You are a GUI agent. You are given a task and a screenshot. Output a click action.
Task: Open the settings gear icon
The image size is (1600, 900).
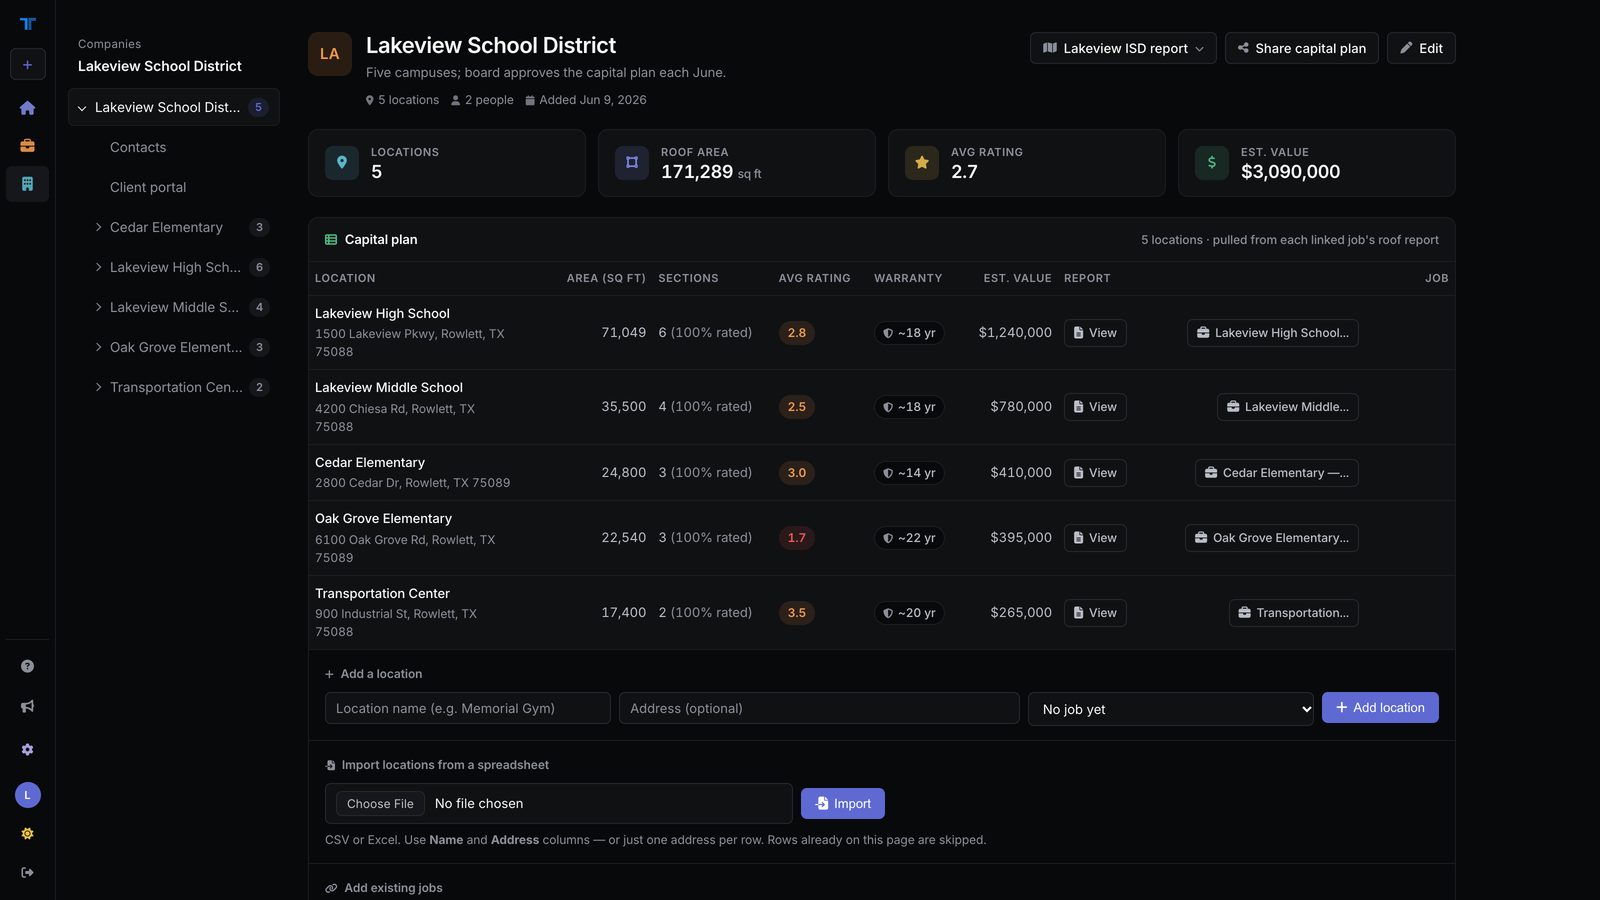click(x=27, y=749)
